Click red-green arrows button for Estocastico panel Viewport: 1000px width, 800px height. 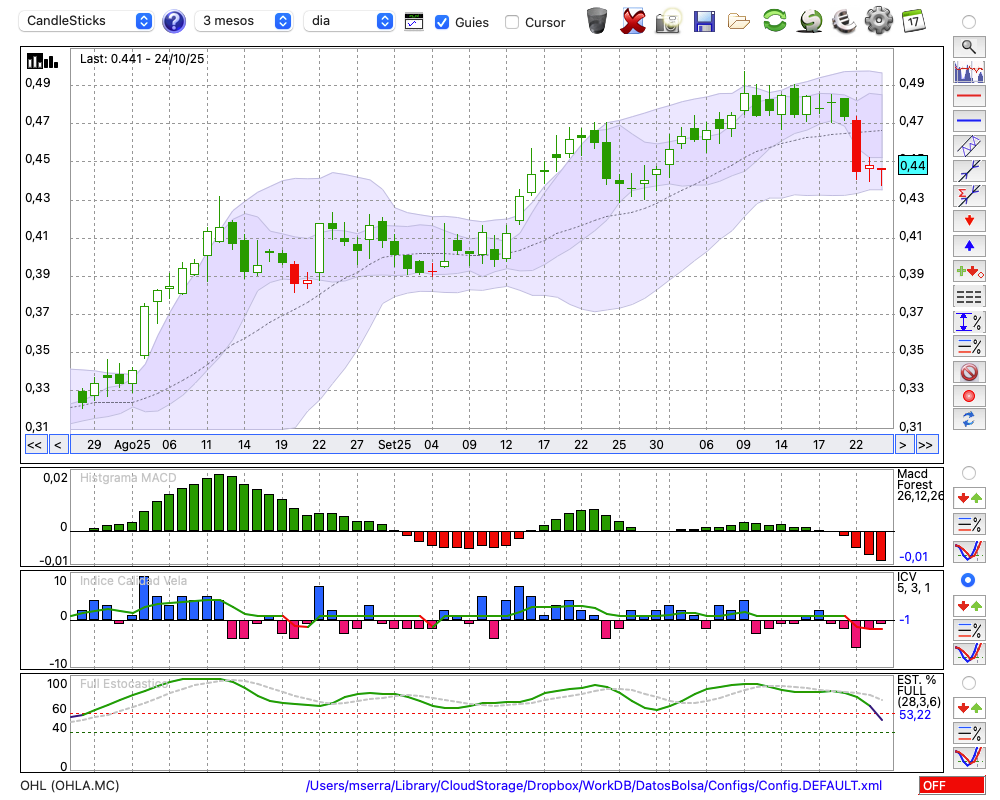969,707
